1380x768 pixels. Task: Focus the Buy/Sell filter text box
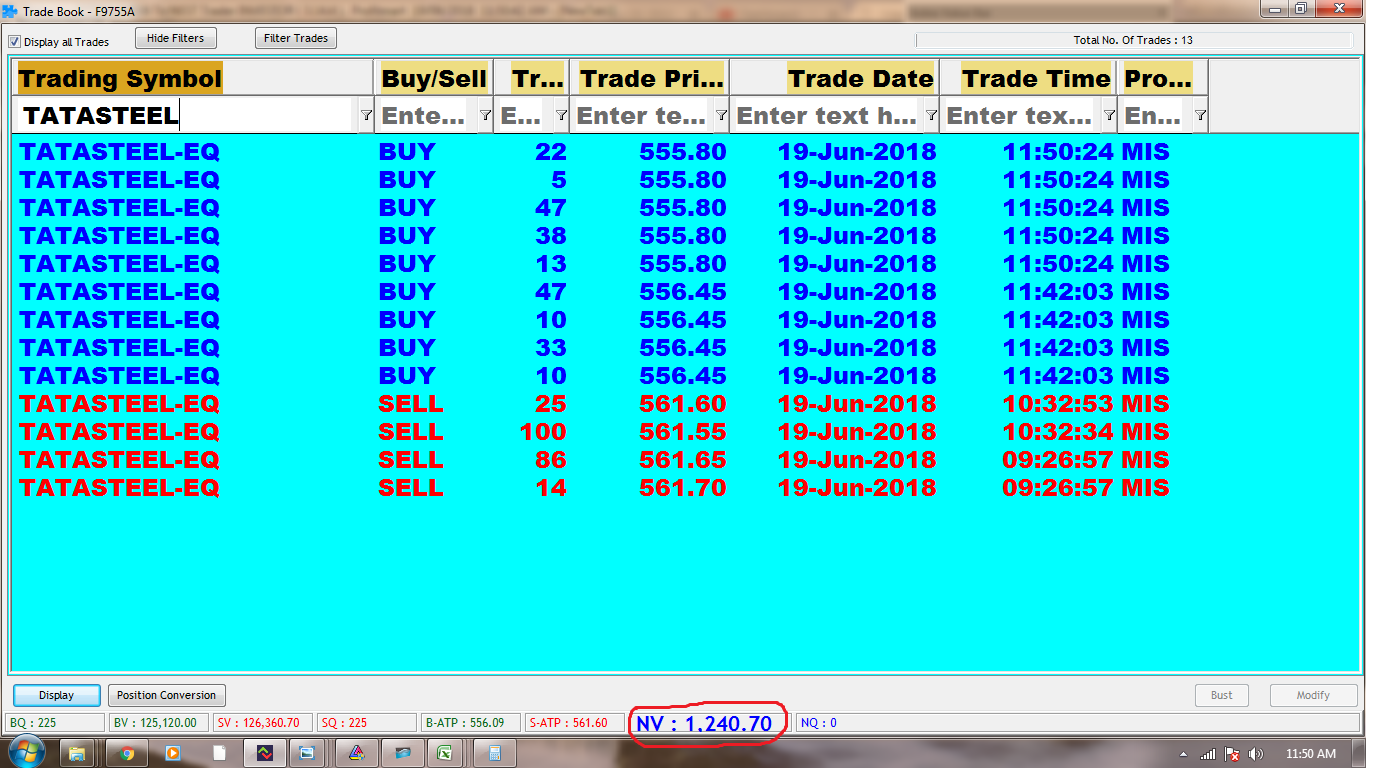tap(426, 116)
